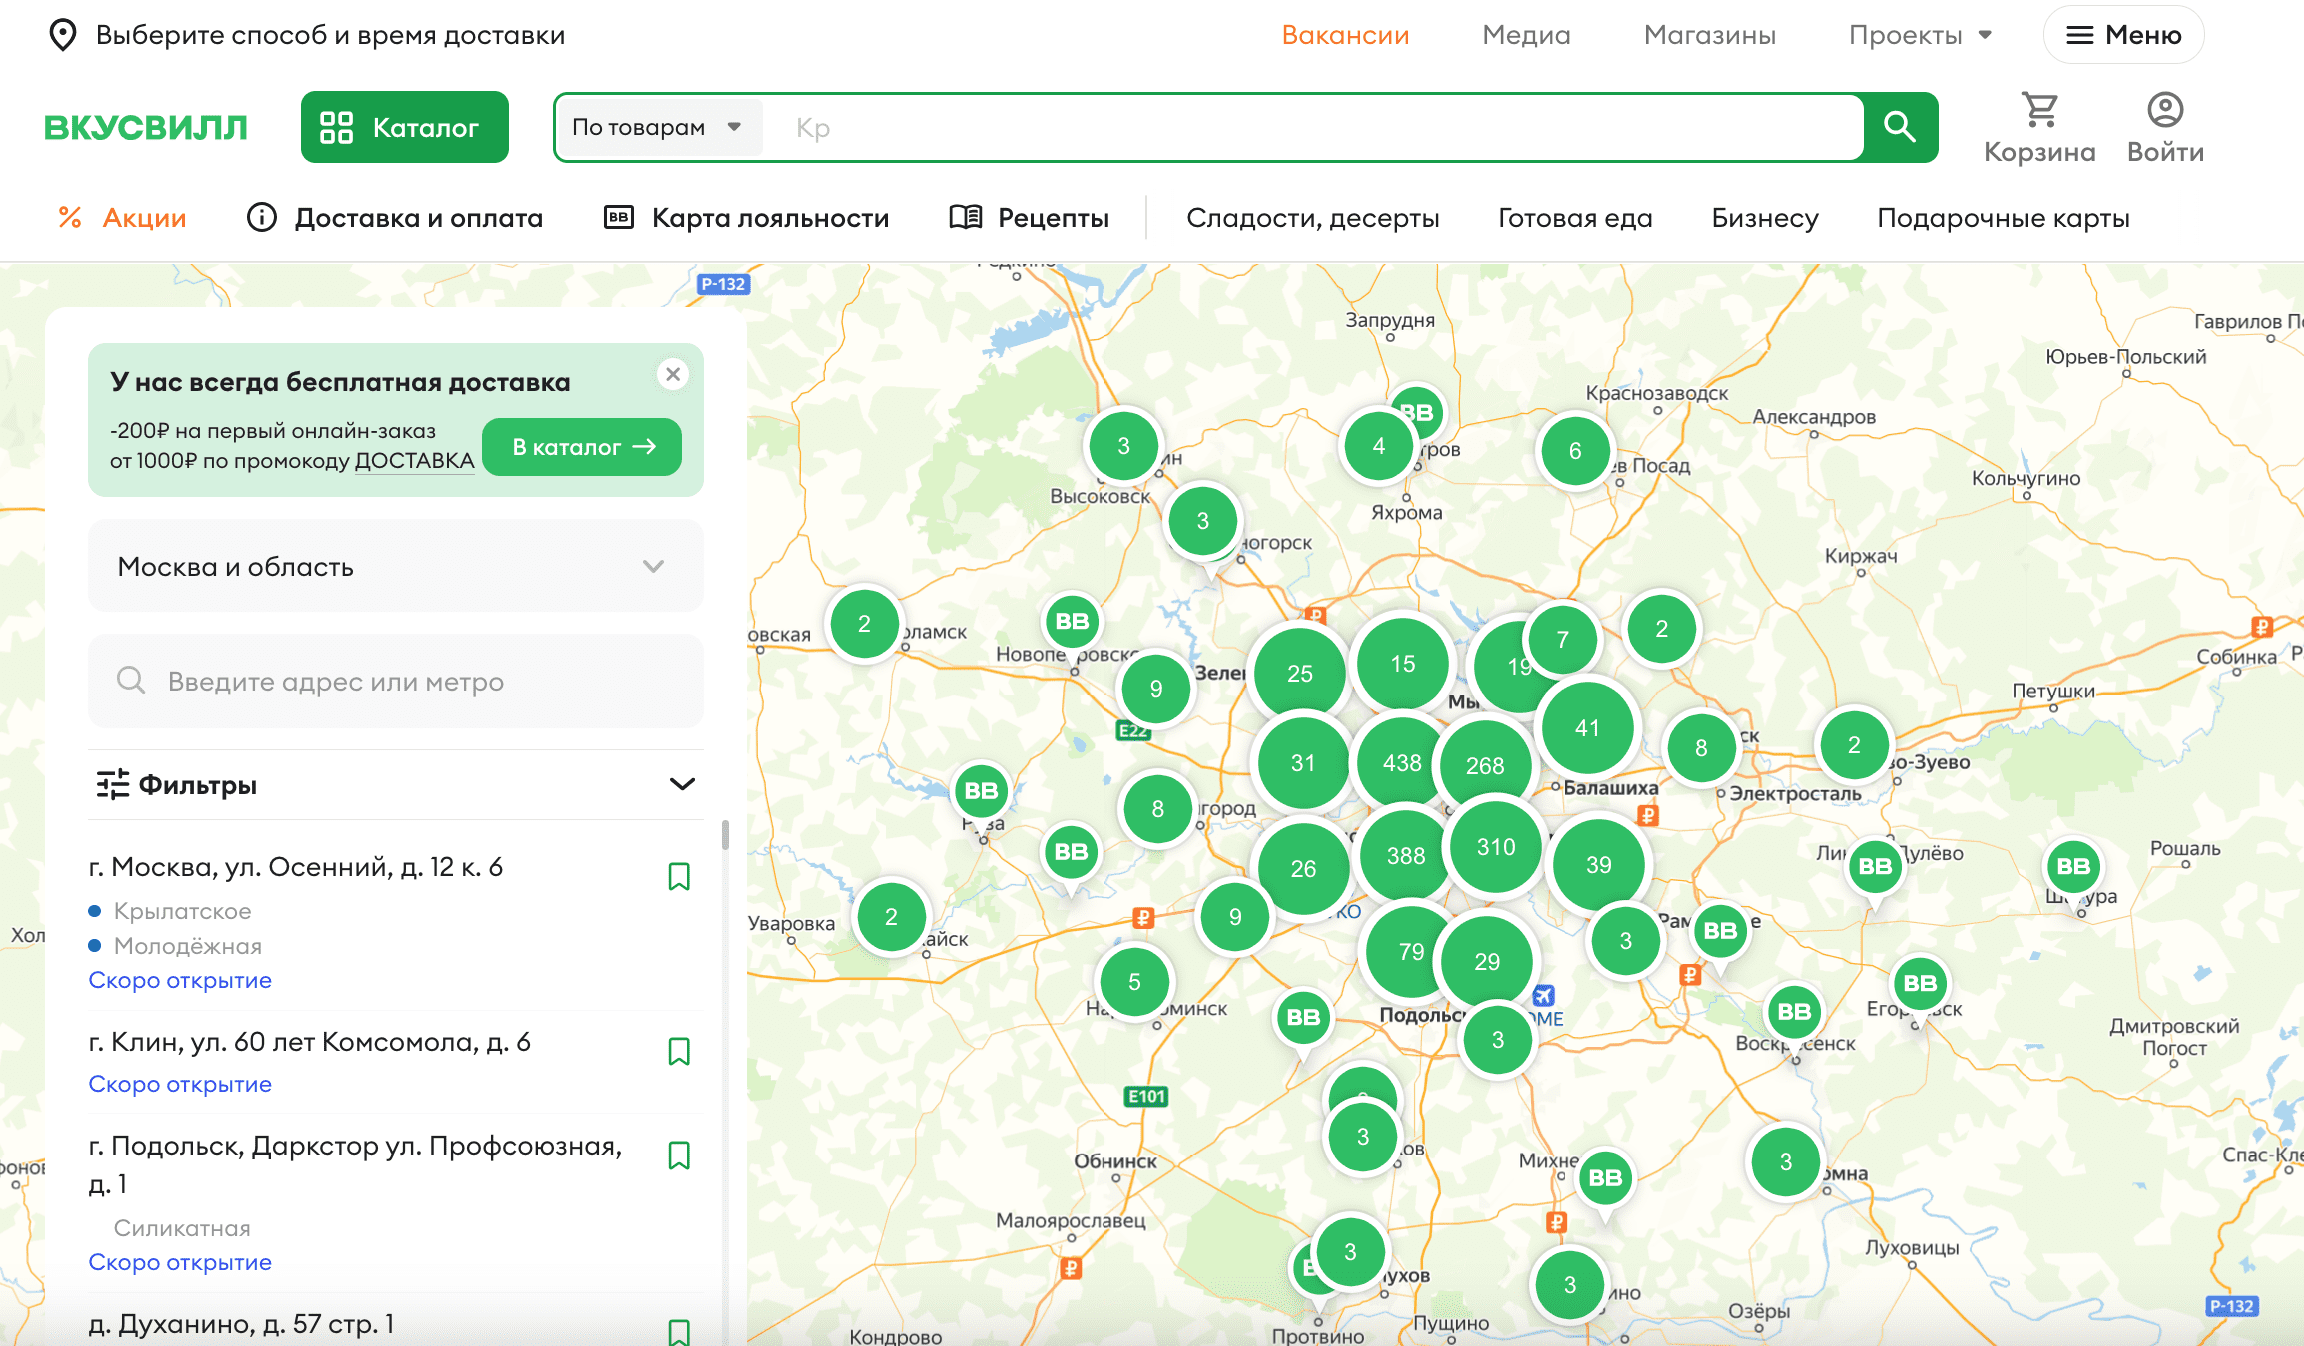This screenshot has width=2304, height=1346.
Task: Click the address or metro search field
Action: click(x=395, y=681)
